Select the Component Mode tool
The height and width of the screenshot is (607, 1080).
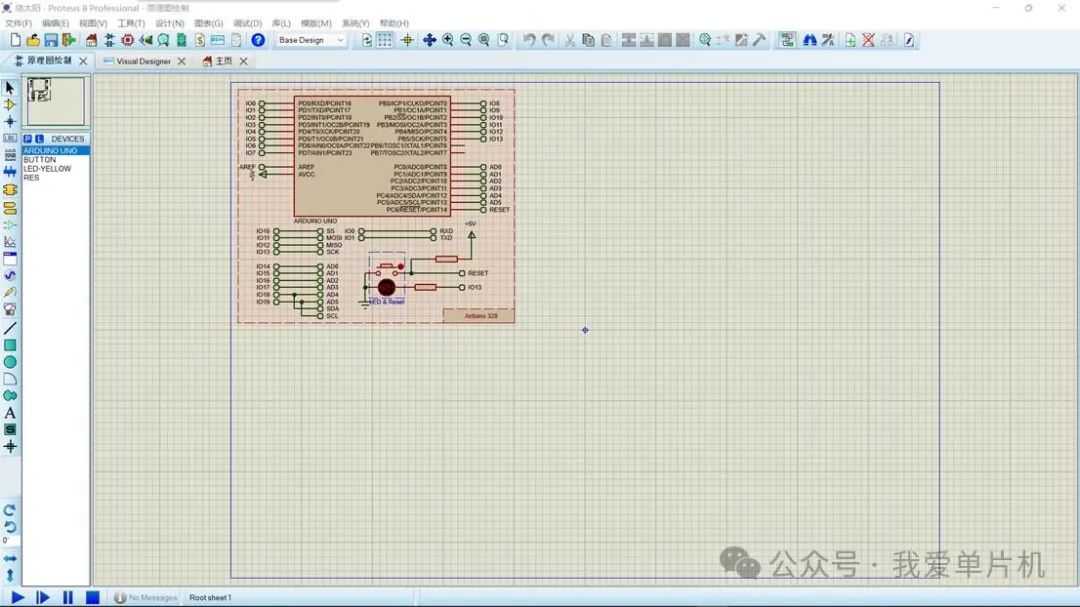(10, 105)
